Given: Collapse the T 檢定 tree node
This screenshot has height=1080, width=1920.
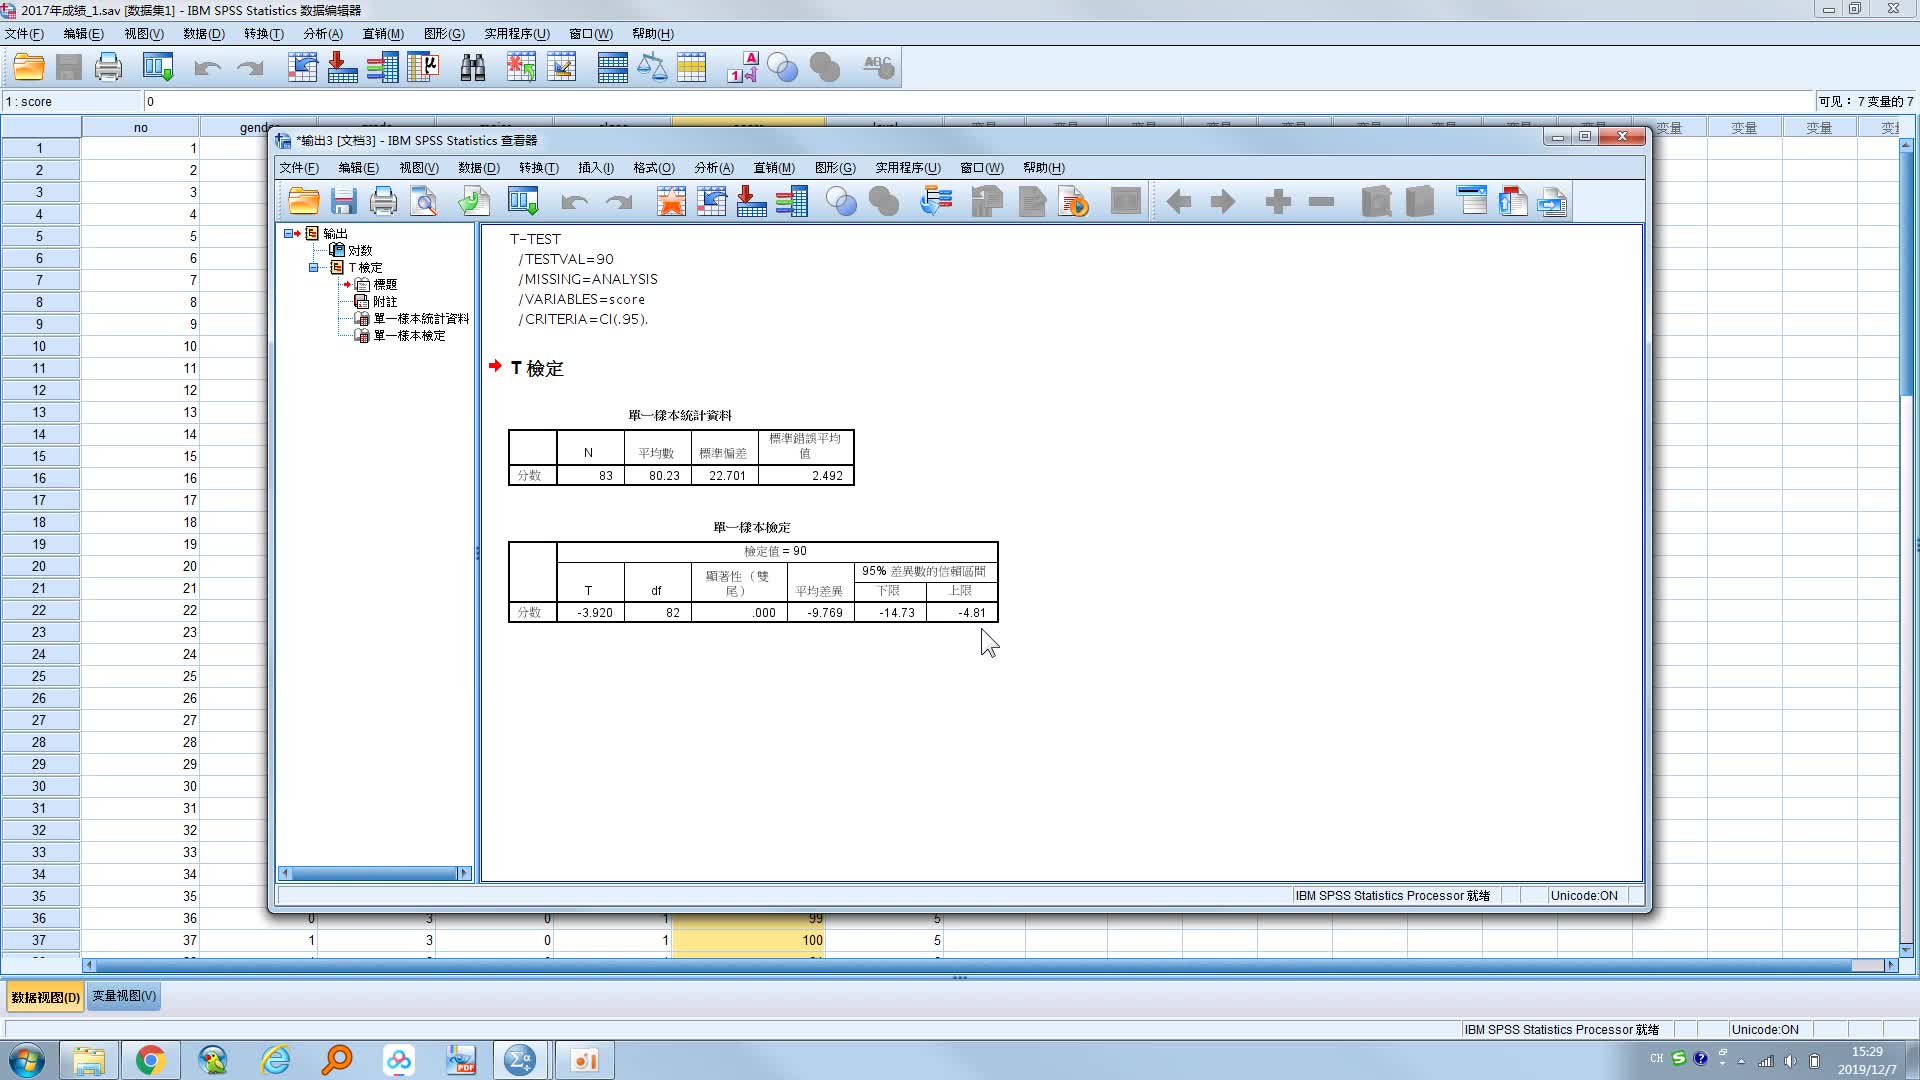Looking at the screenshot, I should click(313, 267).
